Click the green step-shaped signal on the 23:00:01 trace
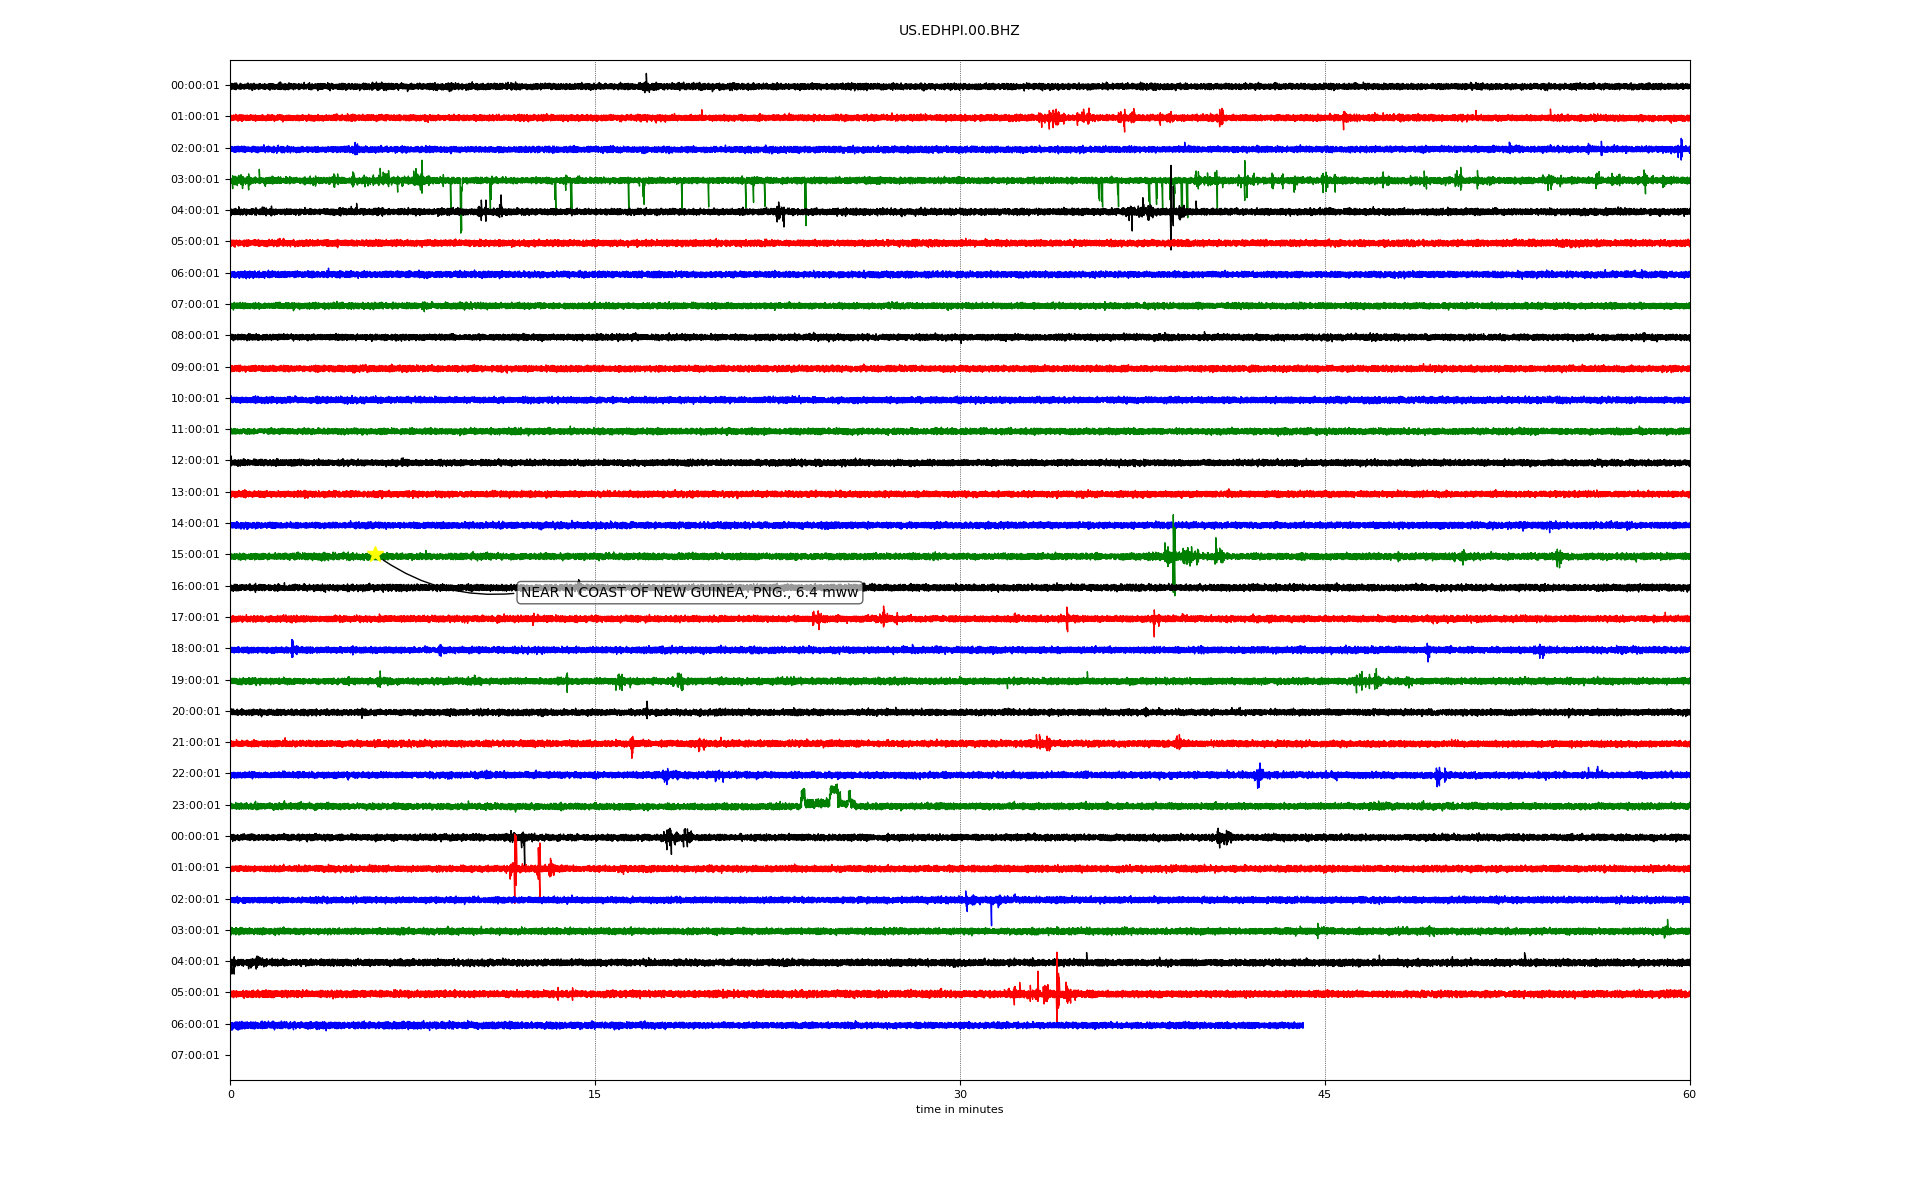The height and width of the screenshot is (1200, 1920). pyautogui.click(x=827, y=797)
